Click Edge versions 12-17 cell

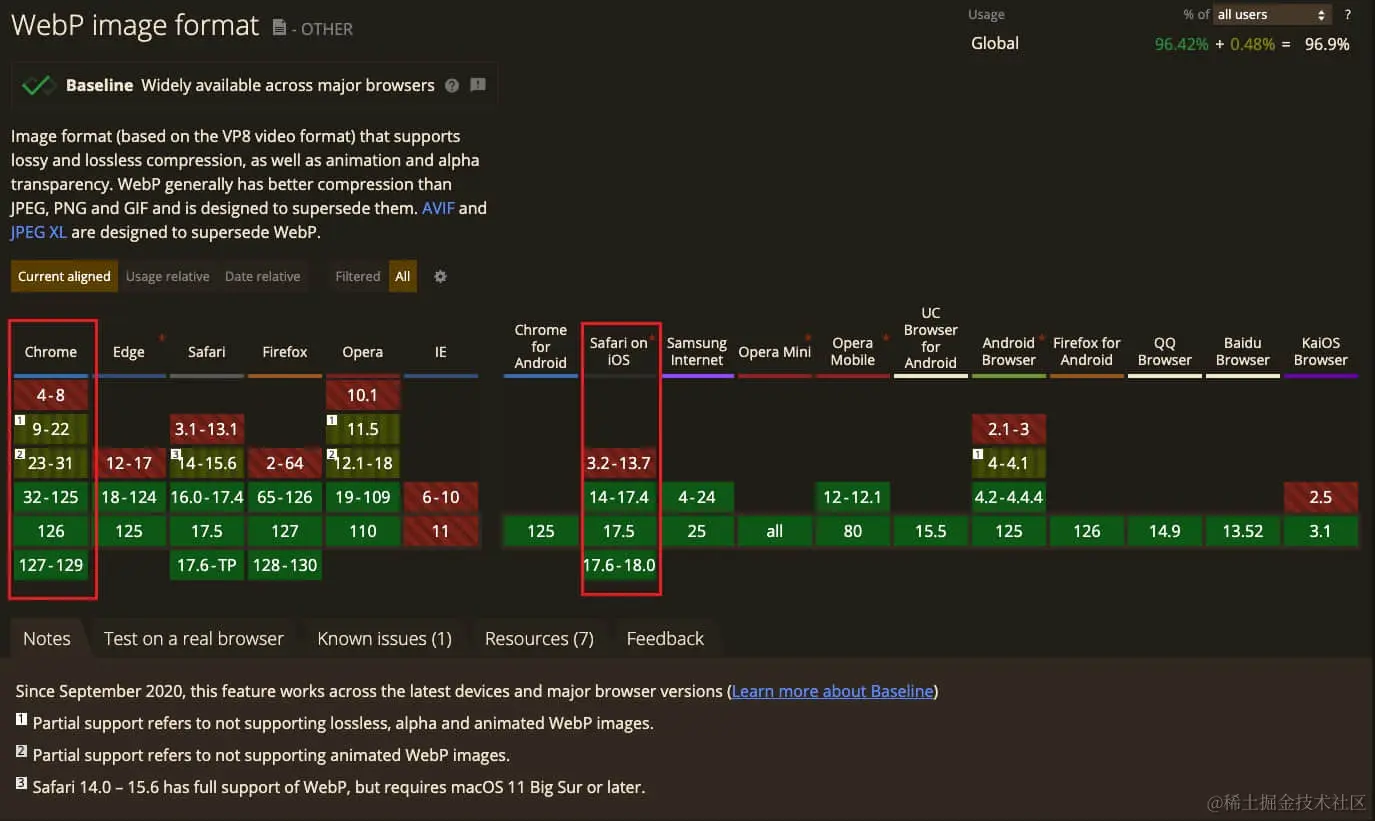point(129,463)
